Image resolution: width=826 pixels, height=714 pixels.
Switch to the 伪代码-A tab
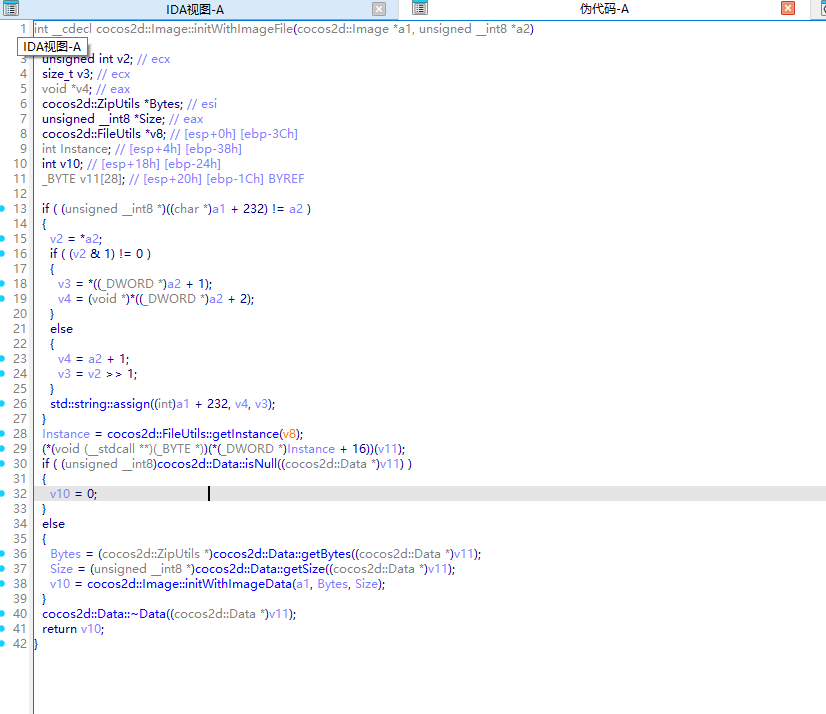tap(604, 9)
